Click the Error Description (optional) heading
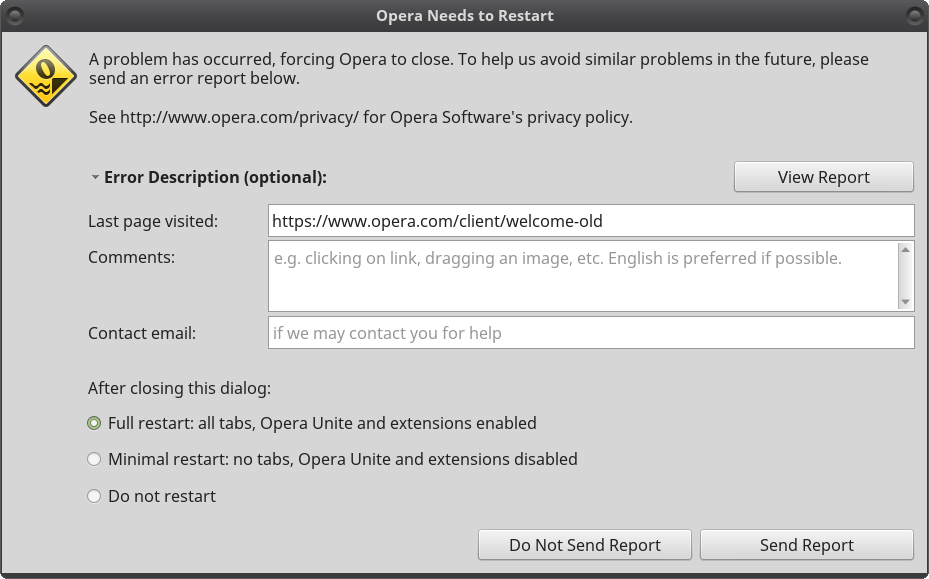 point(215,177)
